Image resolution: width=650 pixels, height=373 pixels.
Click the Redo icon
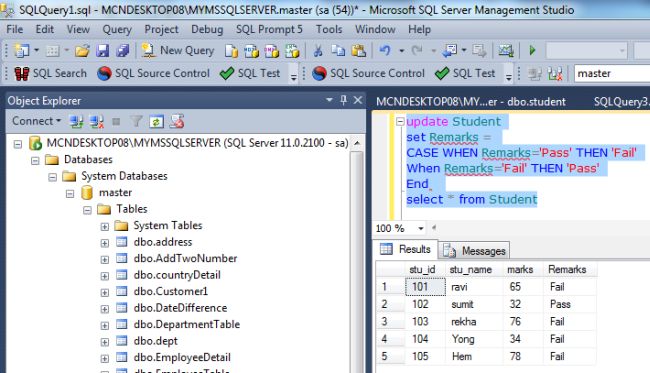tap(417, 51)
